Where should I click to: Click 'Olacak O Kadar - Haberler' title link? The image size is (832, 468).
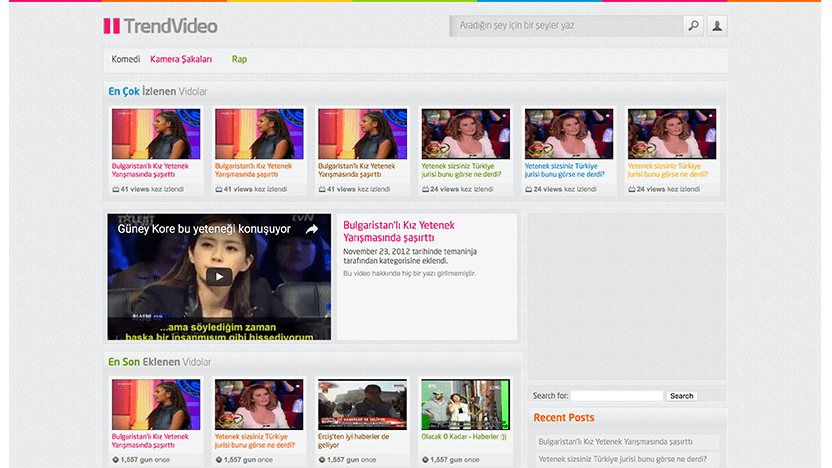tap(465, 437)
